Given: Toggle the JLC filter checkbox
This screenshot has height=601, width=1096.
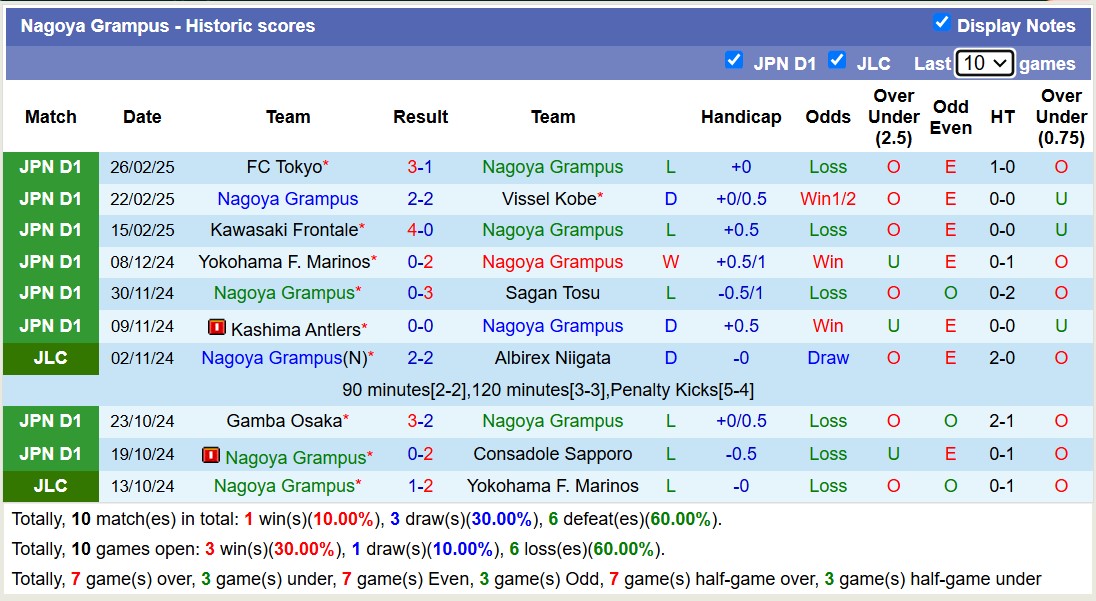Looking at the screenshot, I should click(837, 61).
